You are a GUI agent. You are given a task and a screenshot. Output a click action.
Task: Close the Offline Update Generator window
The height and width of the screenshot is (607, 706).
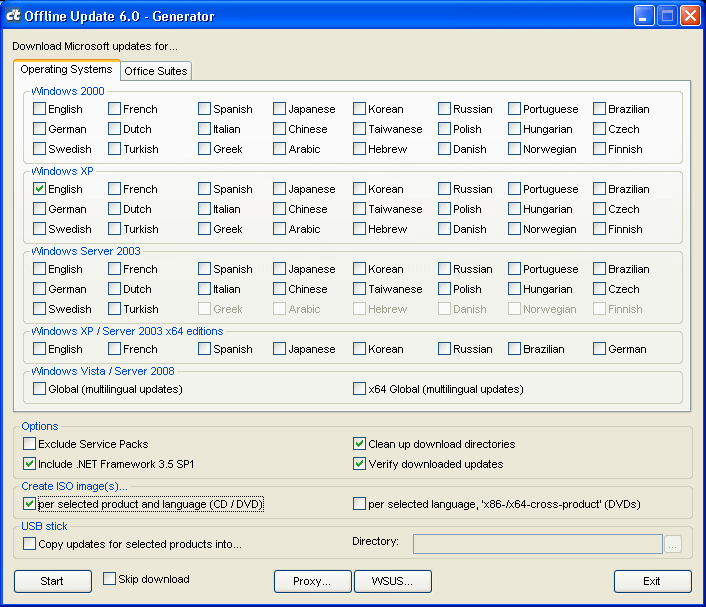pyautogui.click(x=690, y=16)
